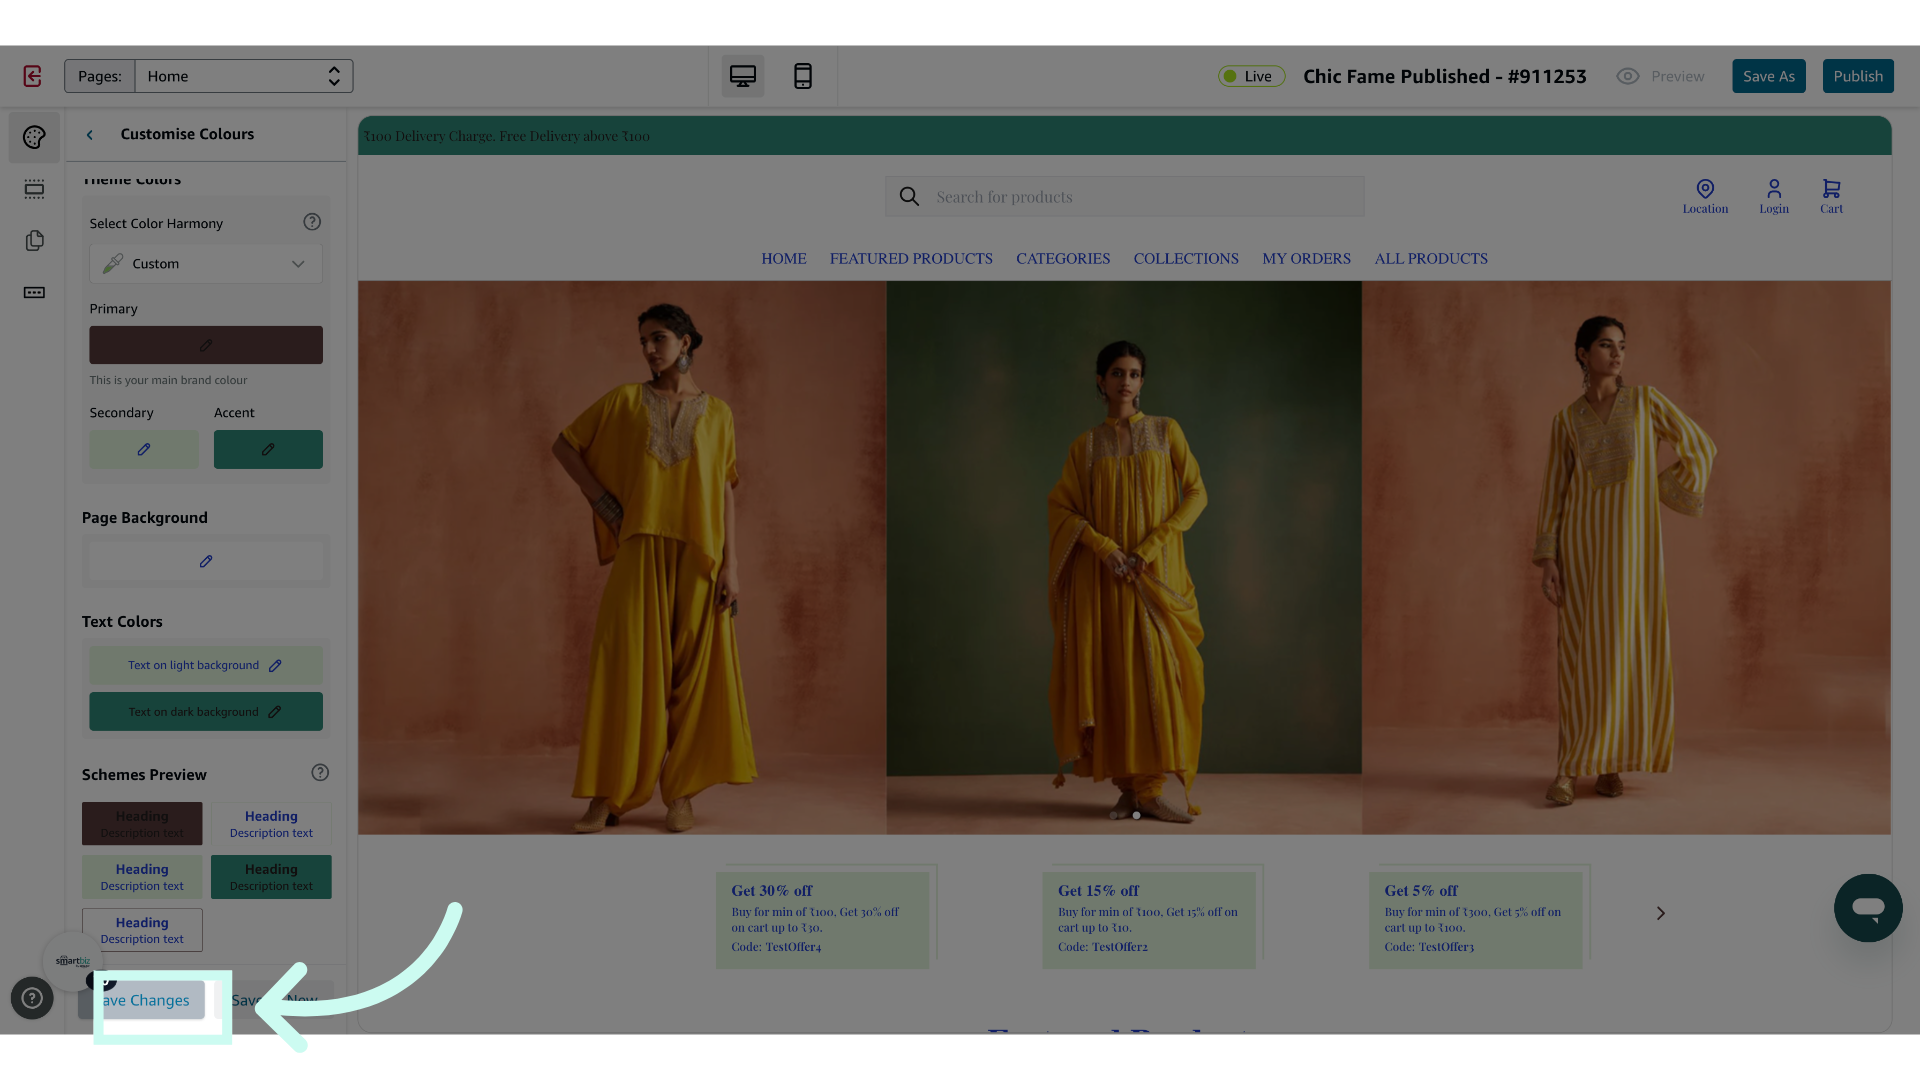Select the dark primary scheme preview
This screenshot has width=1920, height=1080.
click(x=142, y=824)
